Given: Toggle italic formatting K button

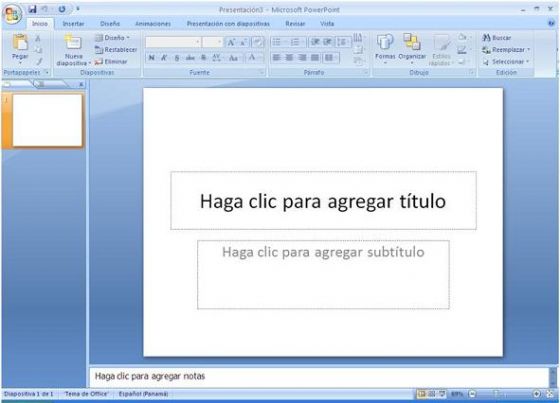Looking at the screenshot, I should click(x=164, y=58).
